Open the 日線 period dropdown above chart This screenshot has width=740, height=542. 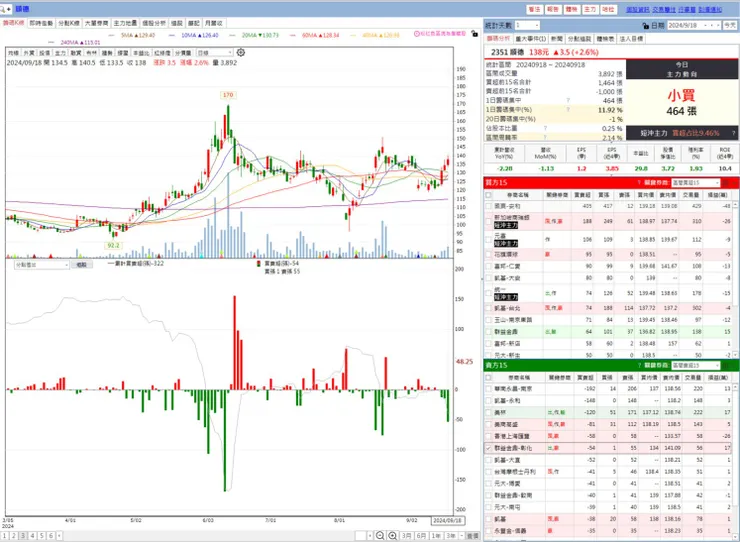click(x=215, y=52)
